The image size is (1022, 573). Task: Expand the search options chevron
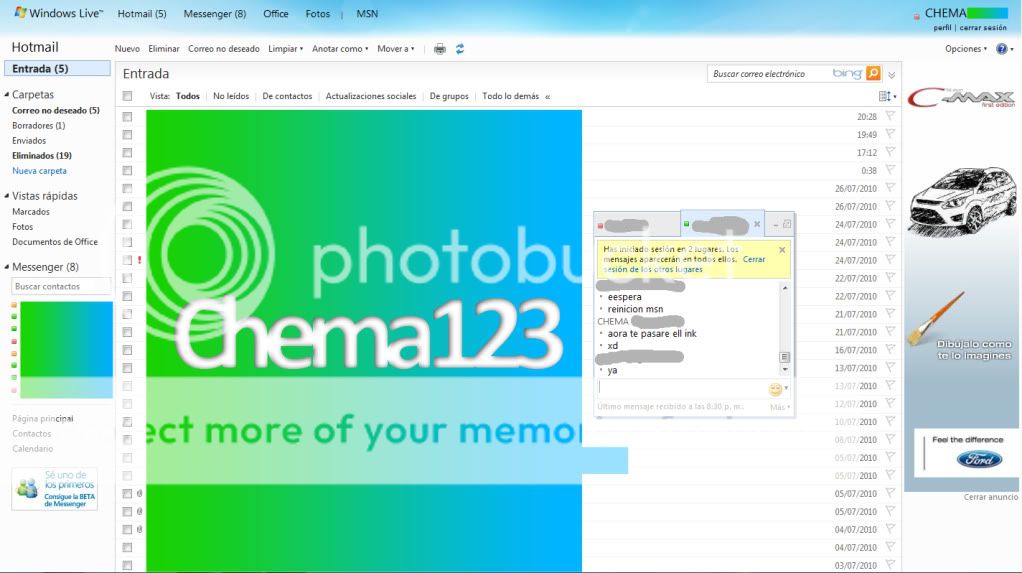(891, 75)
